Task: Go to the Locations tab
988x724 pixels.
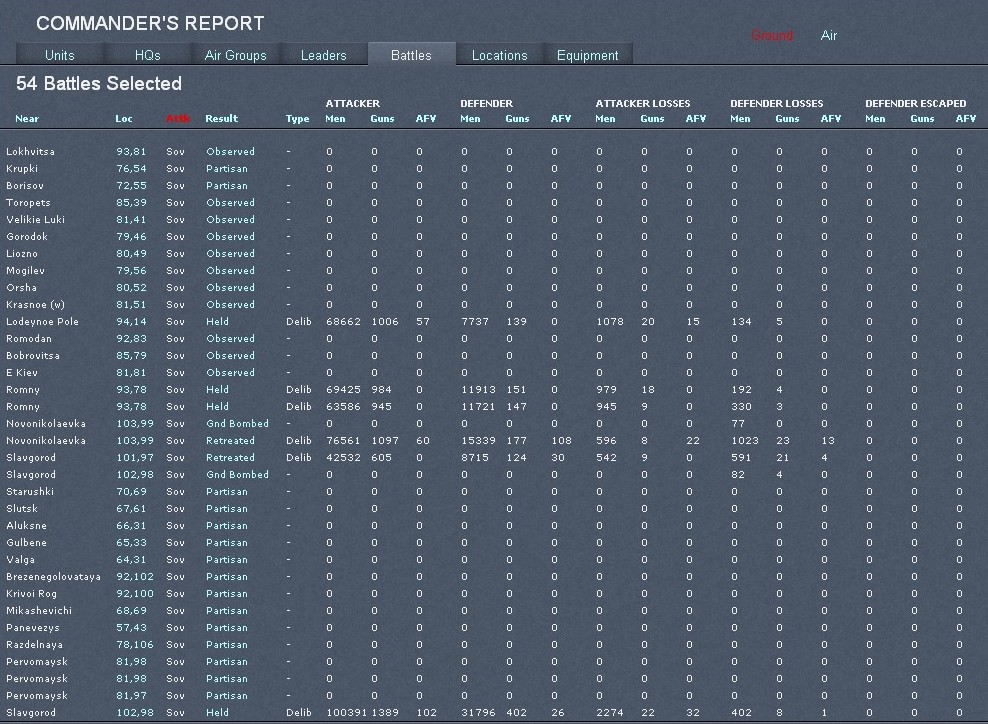Action: (499, 55)
